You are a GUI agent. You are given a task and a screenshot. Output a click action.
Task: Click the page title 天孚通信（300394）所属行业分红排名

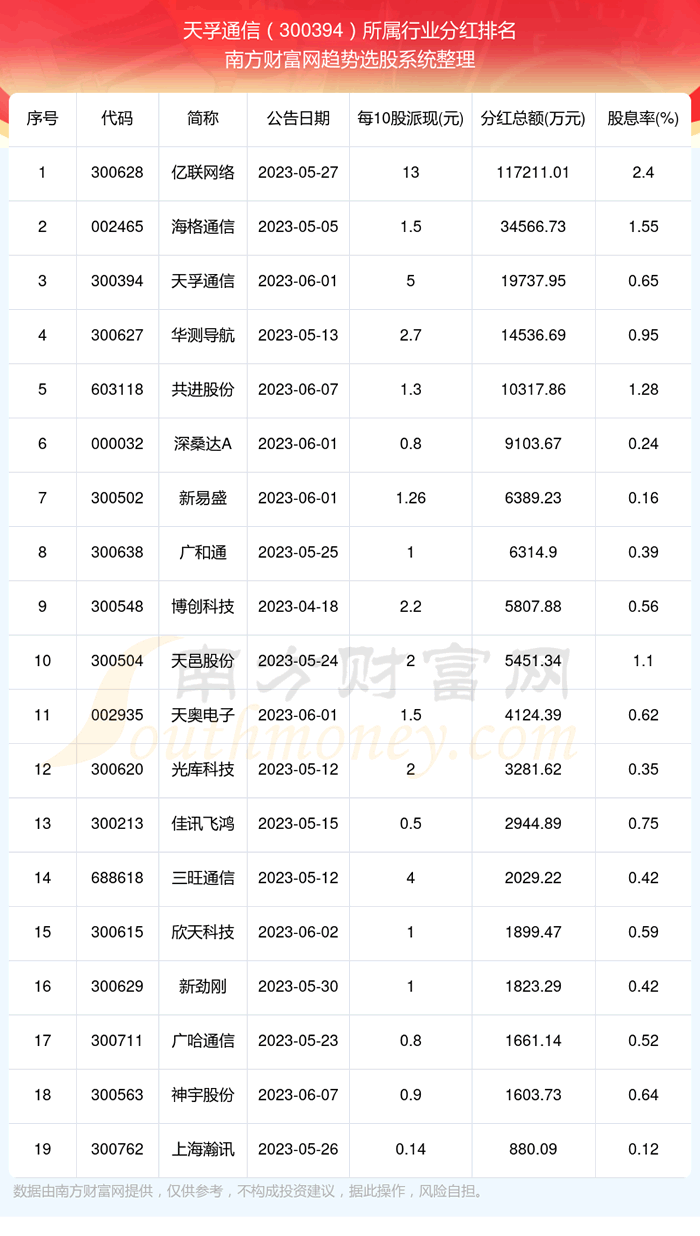coord(350,31)
